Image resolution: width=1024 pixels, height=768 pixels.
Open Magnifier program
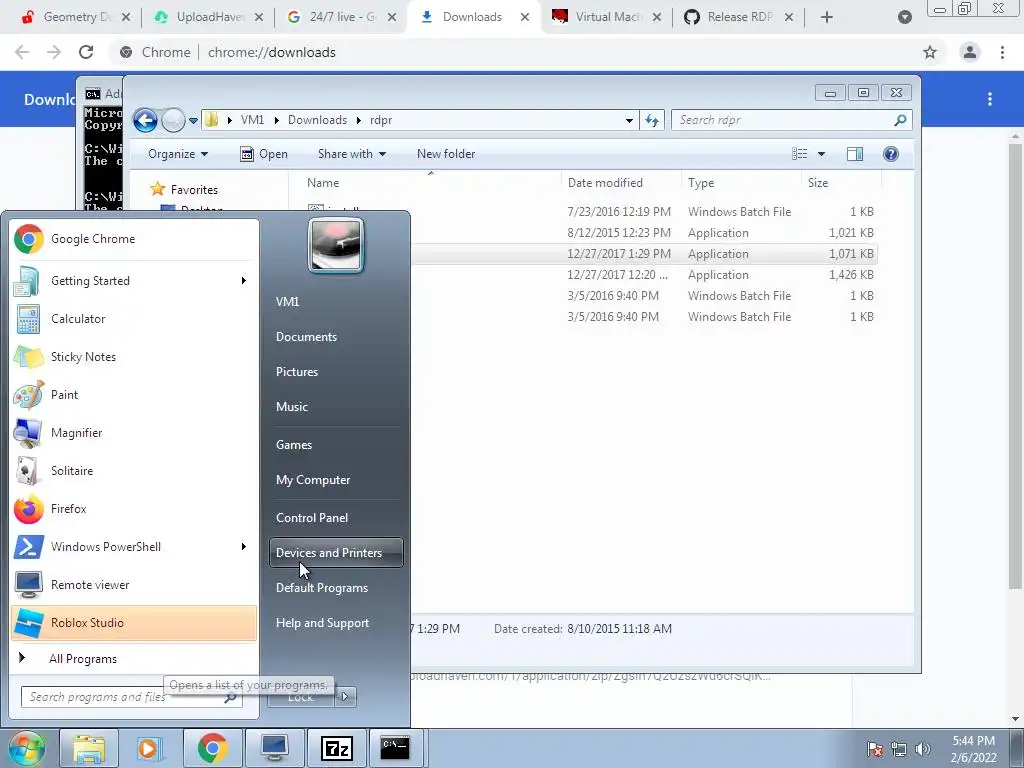pyautogui.click(x=134, y=432)
